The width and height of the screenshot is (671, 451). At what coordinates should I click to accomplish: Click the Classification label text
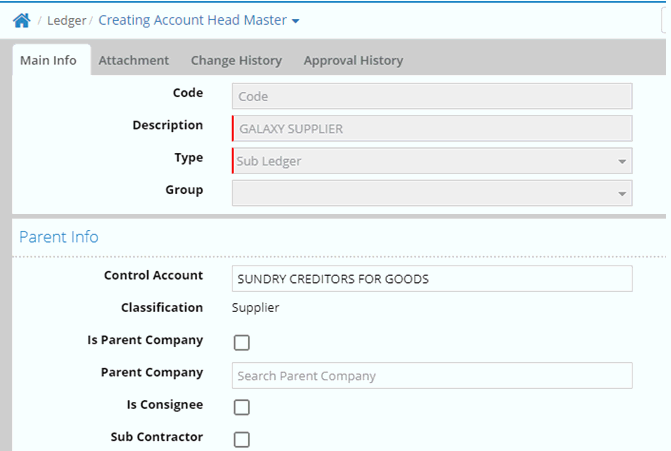162,309
